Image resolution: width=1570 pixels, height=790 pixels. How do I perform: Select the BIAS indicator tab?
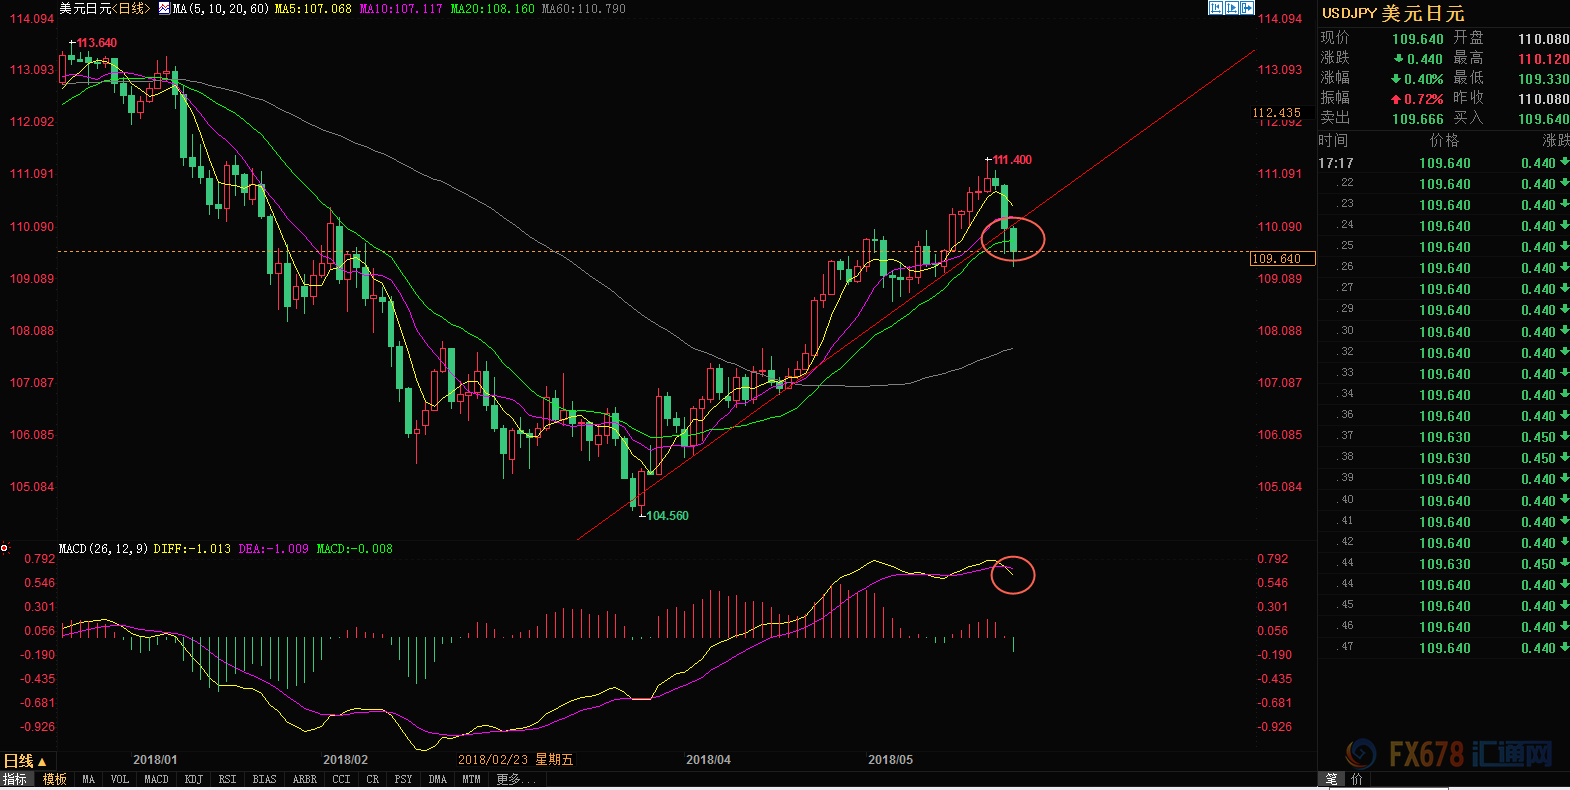click(265, 779)
